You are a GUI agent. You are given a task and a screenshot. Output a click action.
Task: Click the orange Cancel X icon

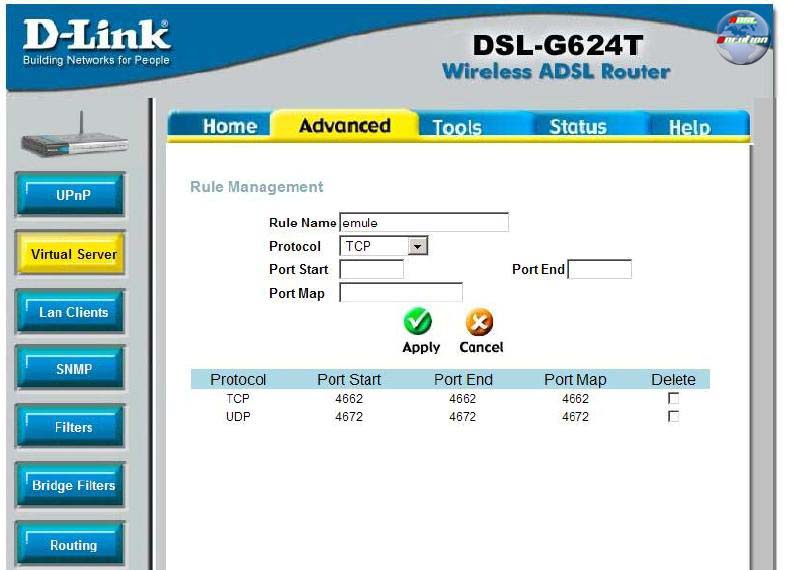coord(479,322)
